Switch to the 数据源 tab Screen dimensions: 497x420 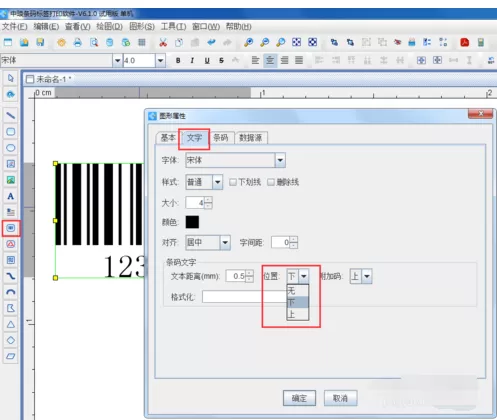click(x=251, y=138)
